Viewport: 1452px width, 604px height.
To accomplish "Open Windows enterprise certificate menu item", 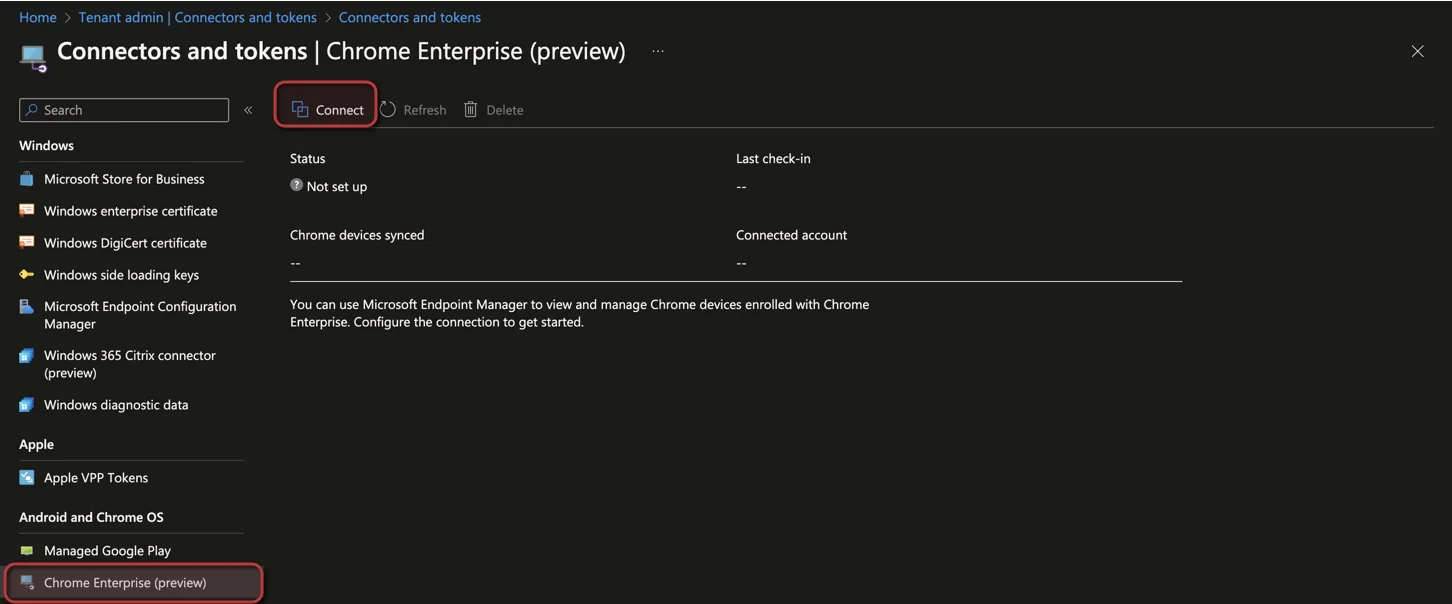I will point(131,211).
